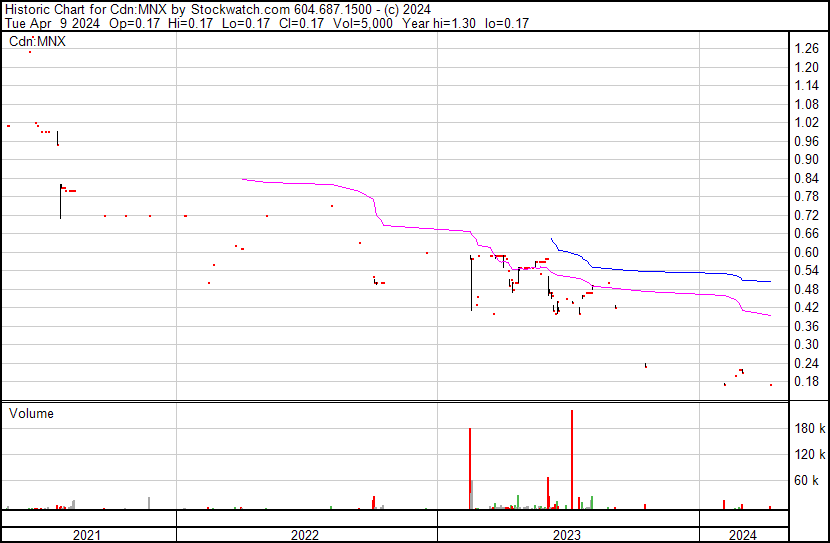Click the 1.20 price axis label
830x543 pixels.
[807, 67]
